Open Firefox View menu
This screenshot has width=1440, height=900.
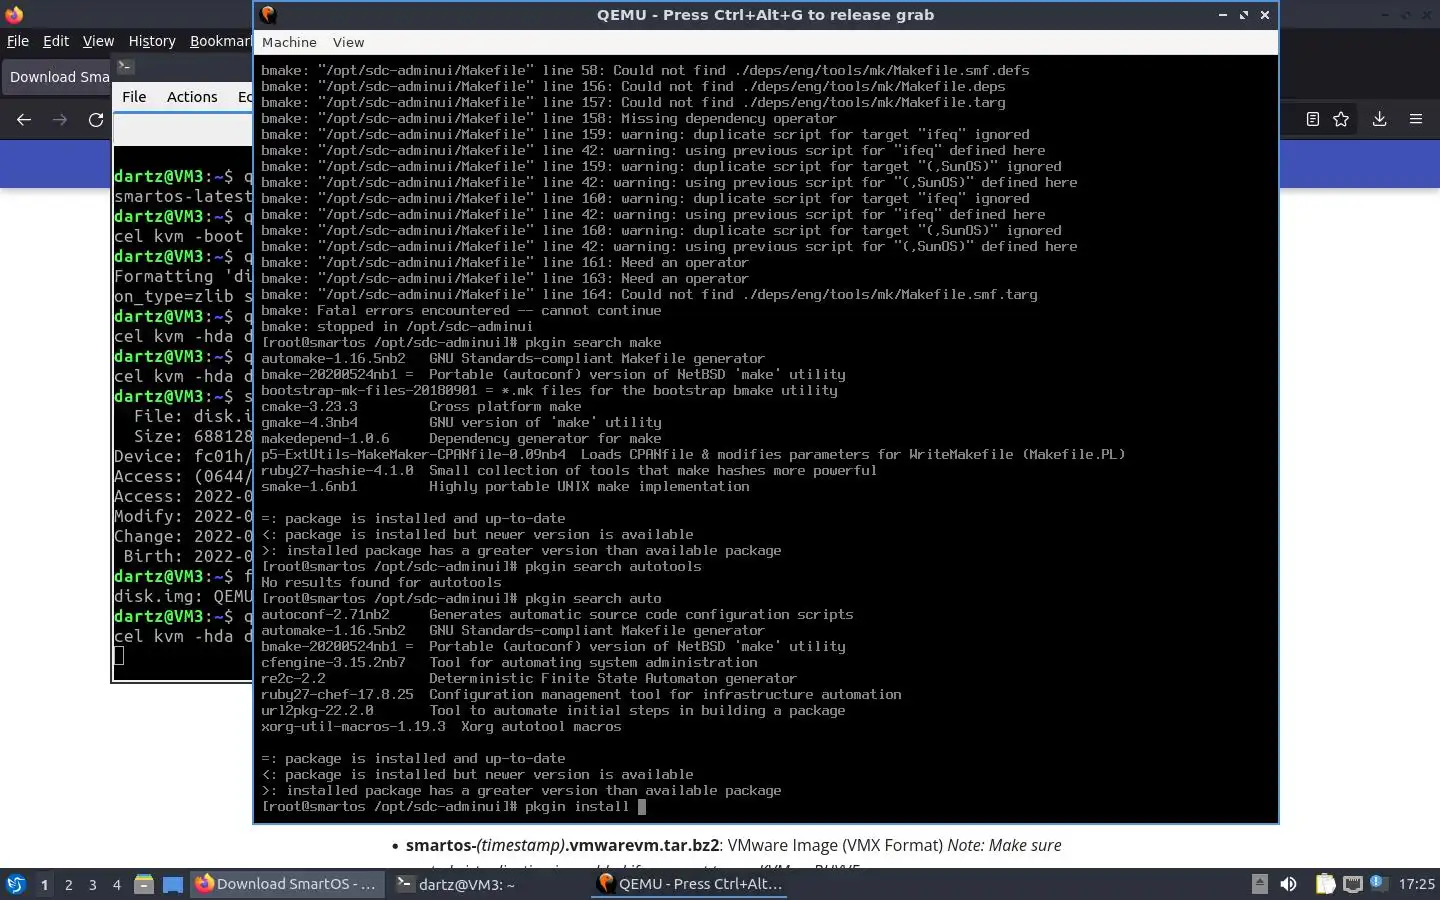[x=98, y=41]
